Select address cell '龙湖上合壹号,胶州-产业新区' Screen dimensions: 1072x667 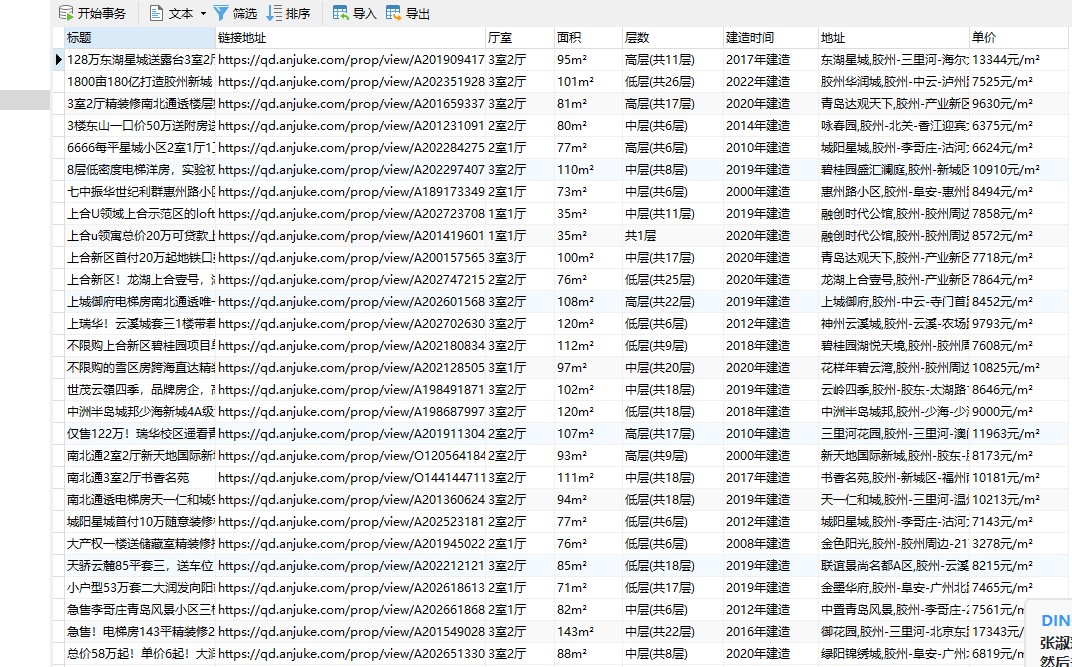894,280
